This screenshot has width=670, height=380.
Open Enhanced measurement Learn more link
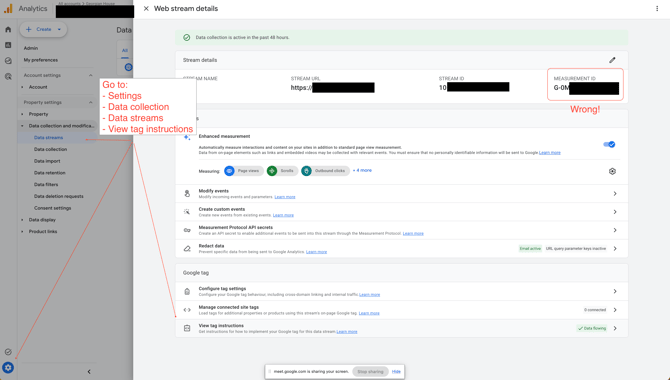[550, 153]
